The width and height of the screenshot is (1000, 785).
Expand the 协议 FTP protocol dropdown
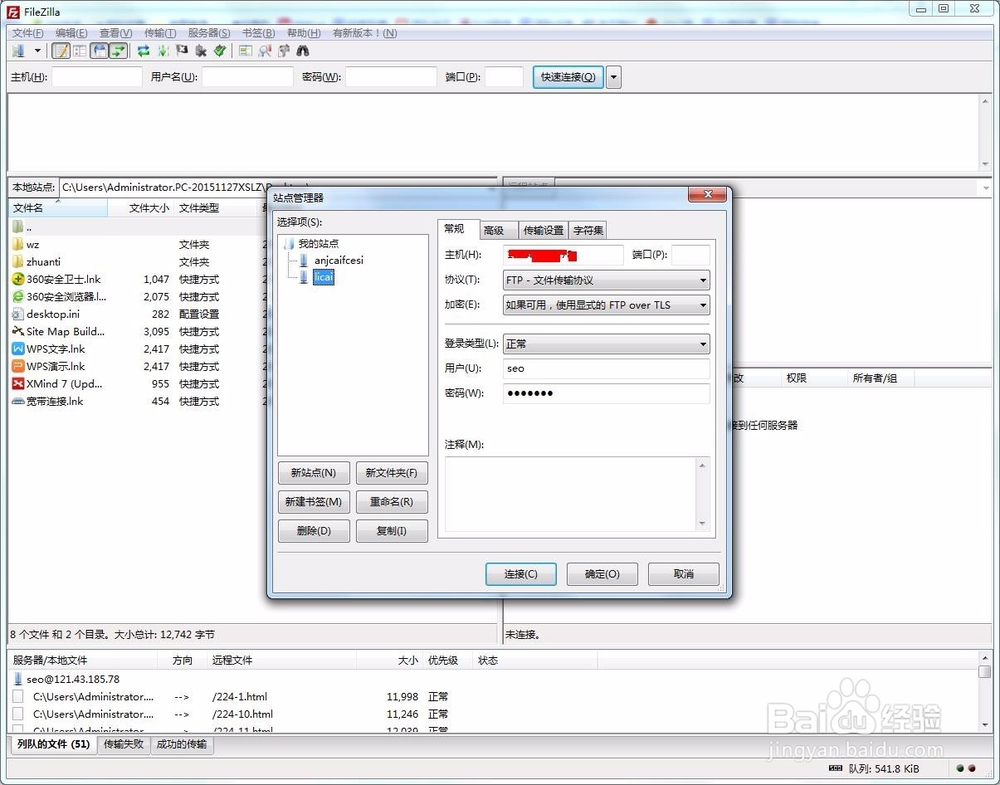607,280
